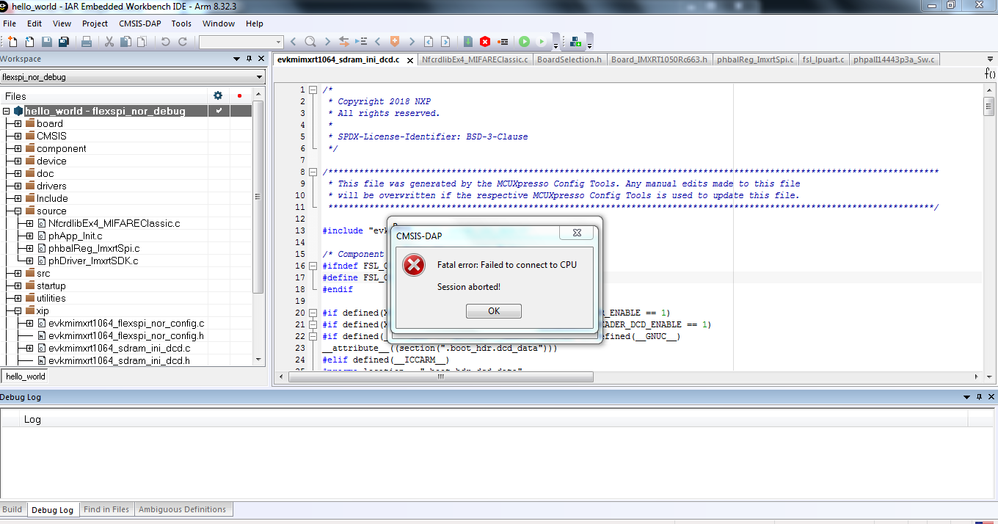998x524 pixels.
Task: Open the flexspi_nor_debug configuration dropdown
Action: 258,77
